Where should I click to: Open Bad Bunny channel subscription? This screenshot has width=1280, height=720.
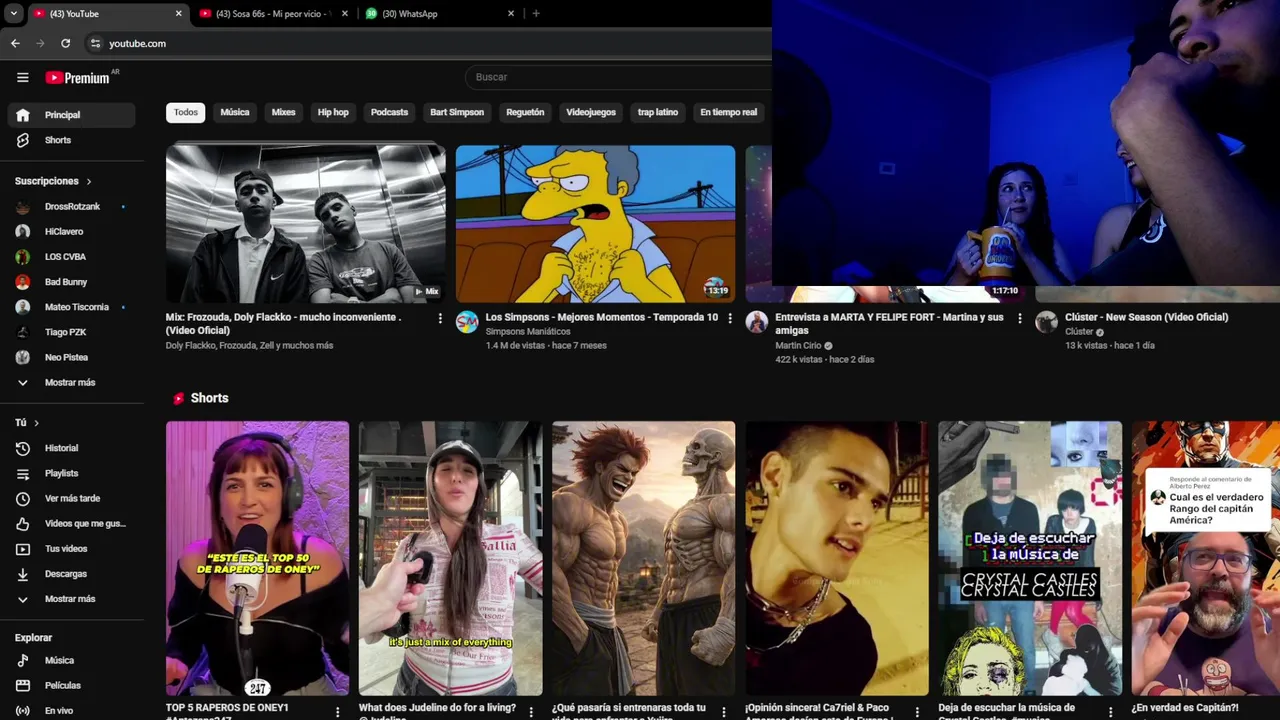70,282
